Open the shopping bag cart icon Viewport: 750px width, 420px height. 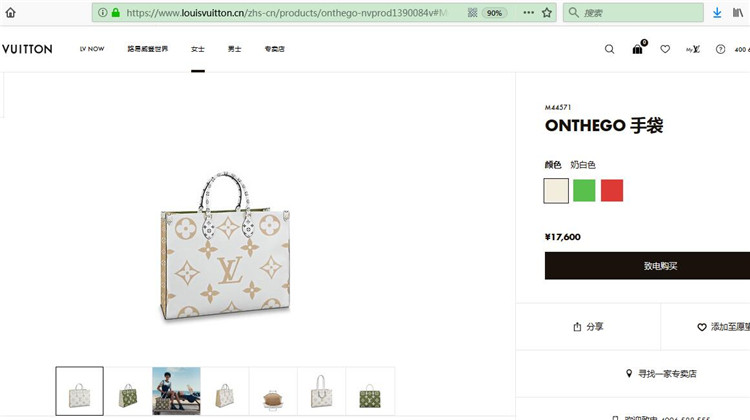(x=638, y=48)
